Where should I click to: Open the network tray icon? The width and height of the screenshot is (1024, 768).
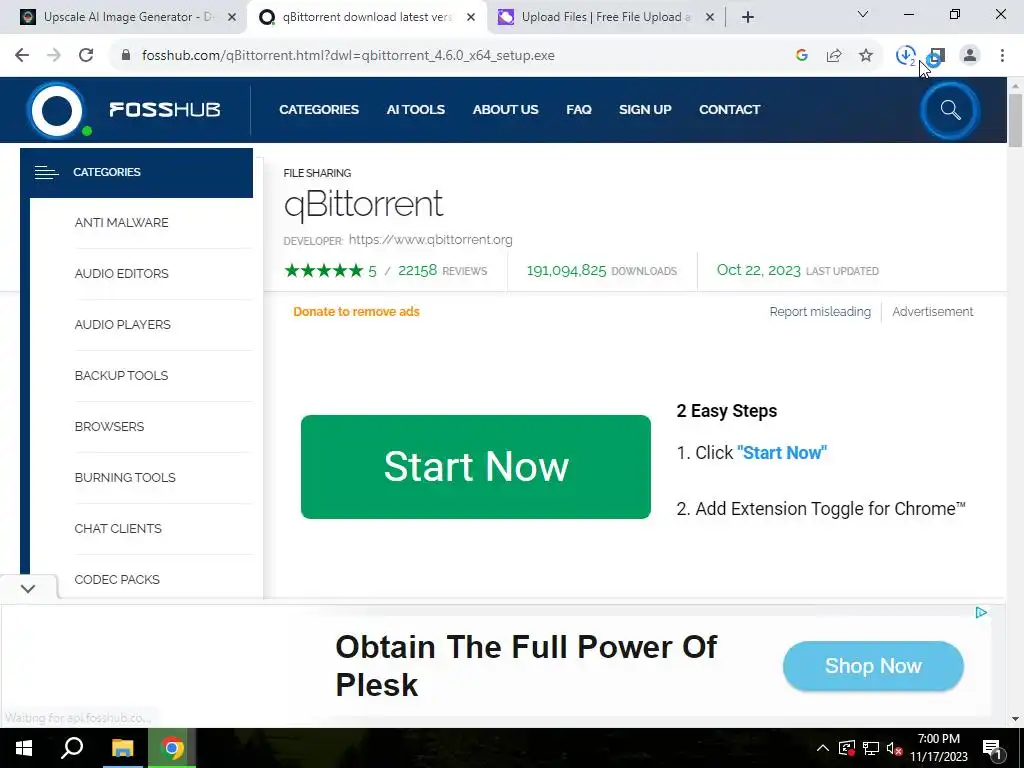click(871, 748)
